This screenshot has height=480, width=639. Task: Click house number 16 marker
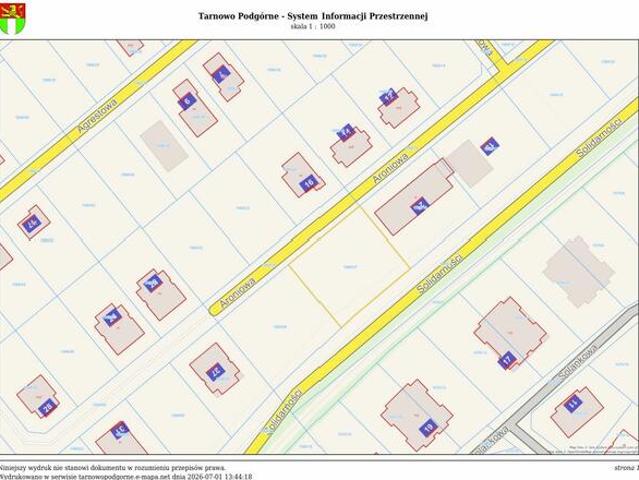[x=309, y=183]
